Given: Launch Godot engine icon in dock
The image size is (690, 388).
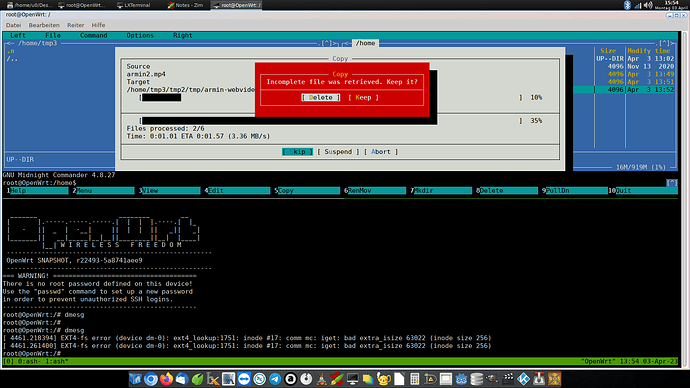Looking at the screenshot, I should tap(461, 379).
